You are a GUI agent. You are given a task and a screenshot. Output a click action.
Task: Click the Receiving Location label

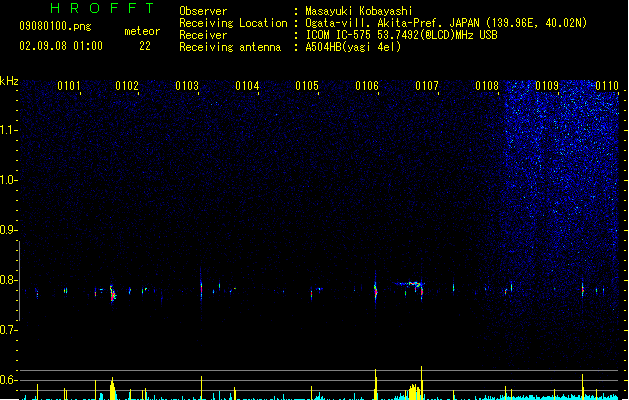[x=233, y=23]
